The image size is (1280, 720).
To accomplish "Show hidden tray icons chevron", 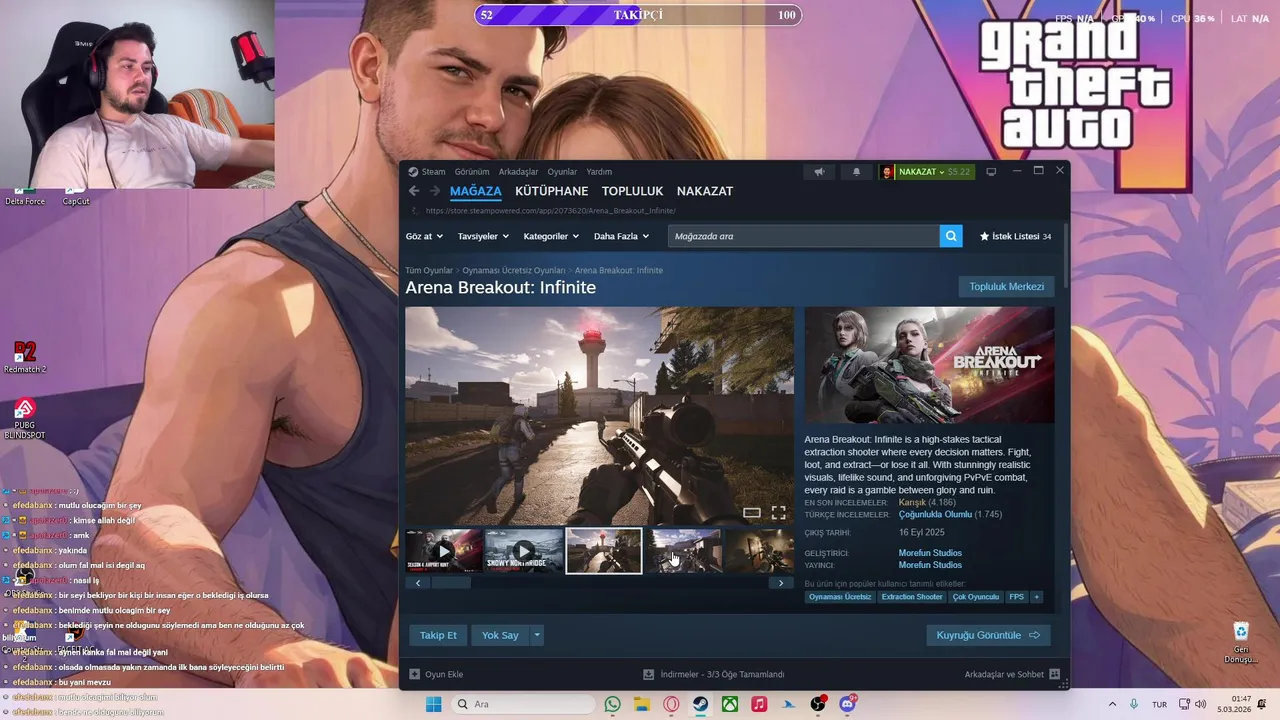I will pos(1112,704).
